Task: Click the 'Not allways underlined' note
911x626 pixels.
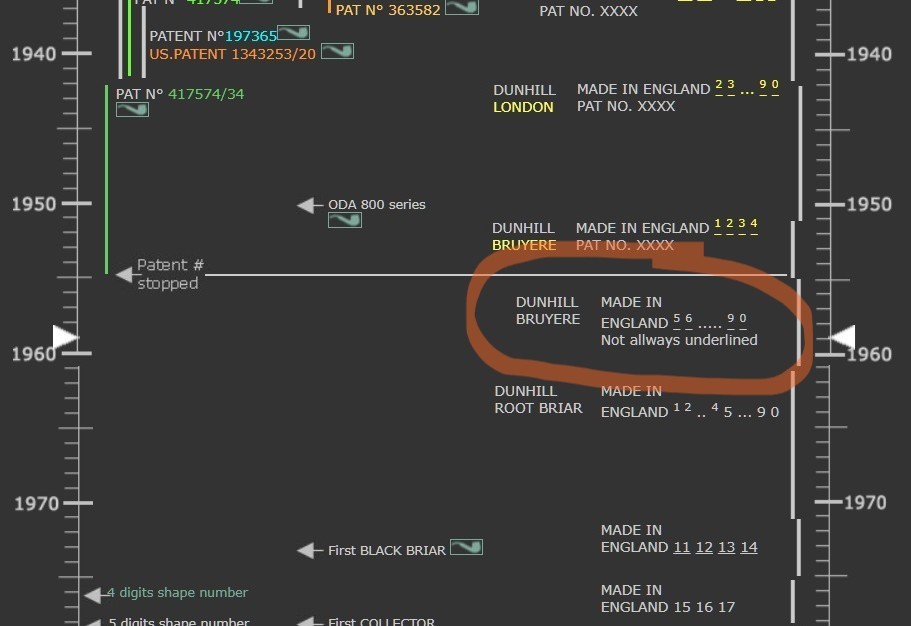Action: click(x=679, y=340)
